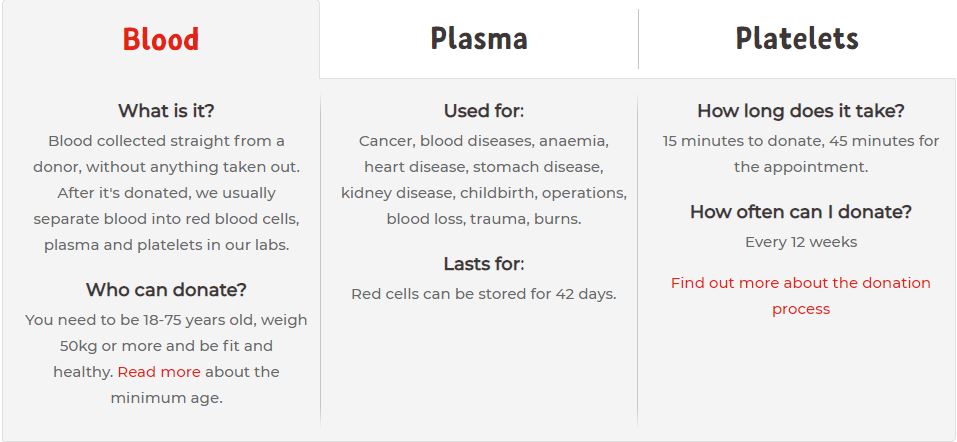Click the Every 12 weeks text

coord(801,242)
